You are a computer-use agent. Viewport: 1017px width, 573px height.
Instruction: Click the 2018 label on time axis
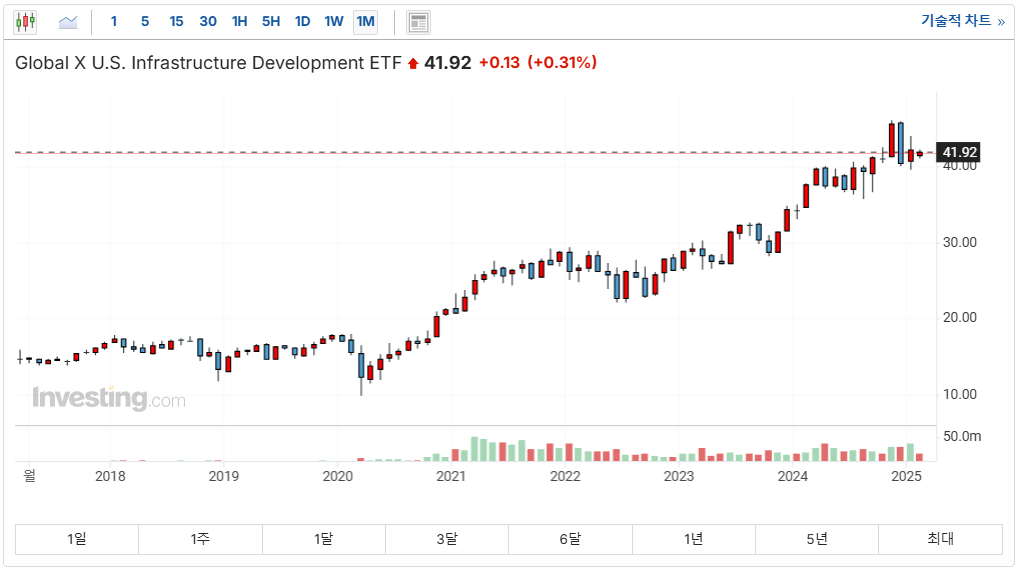pyautogui.click(x=110, y=476)
